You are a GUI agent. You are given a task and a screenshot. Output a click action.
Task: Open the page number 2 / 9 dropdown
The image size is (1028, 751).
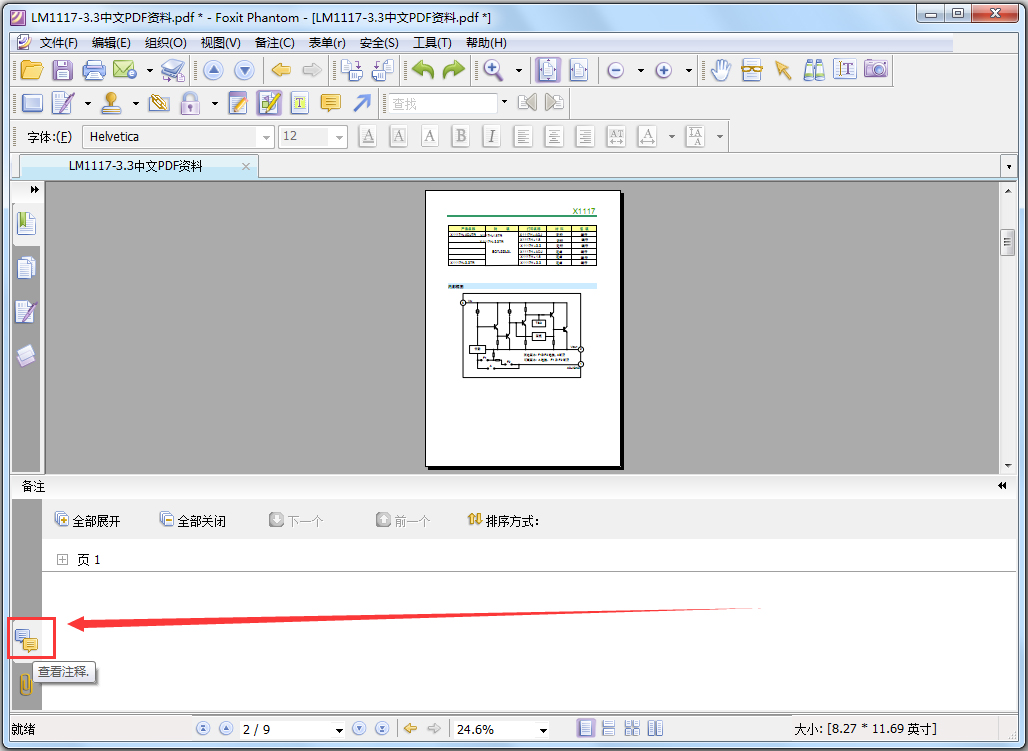coord(339,730)
